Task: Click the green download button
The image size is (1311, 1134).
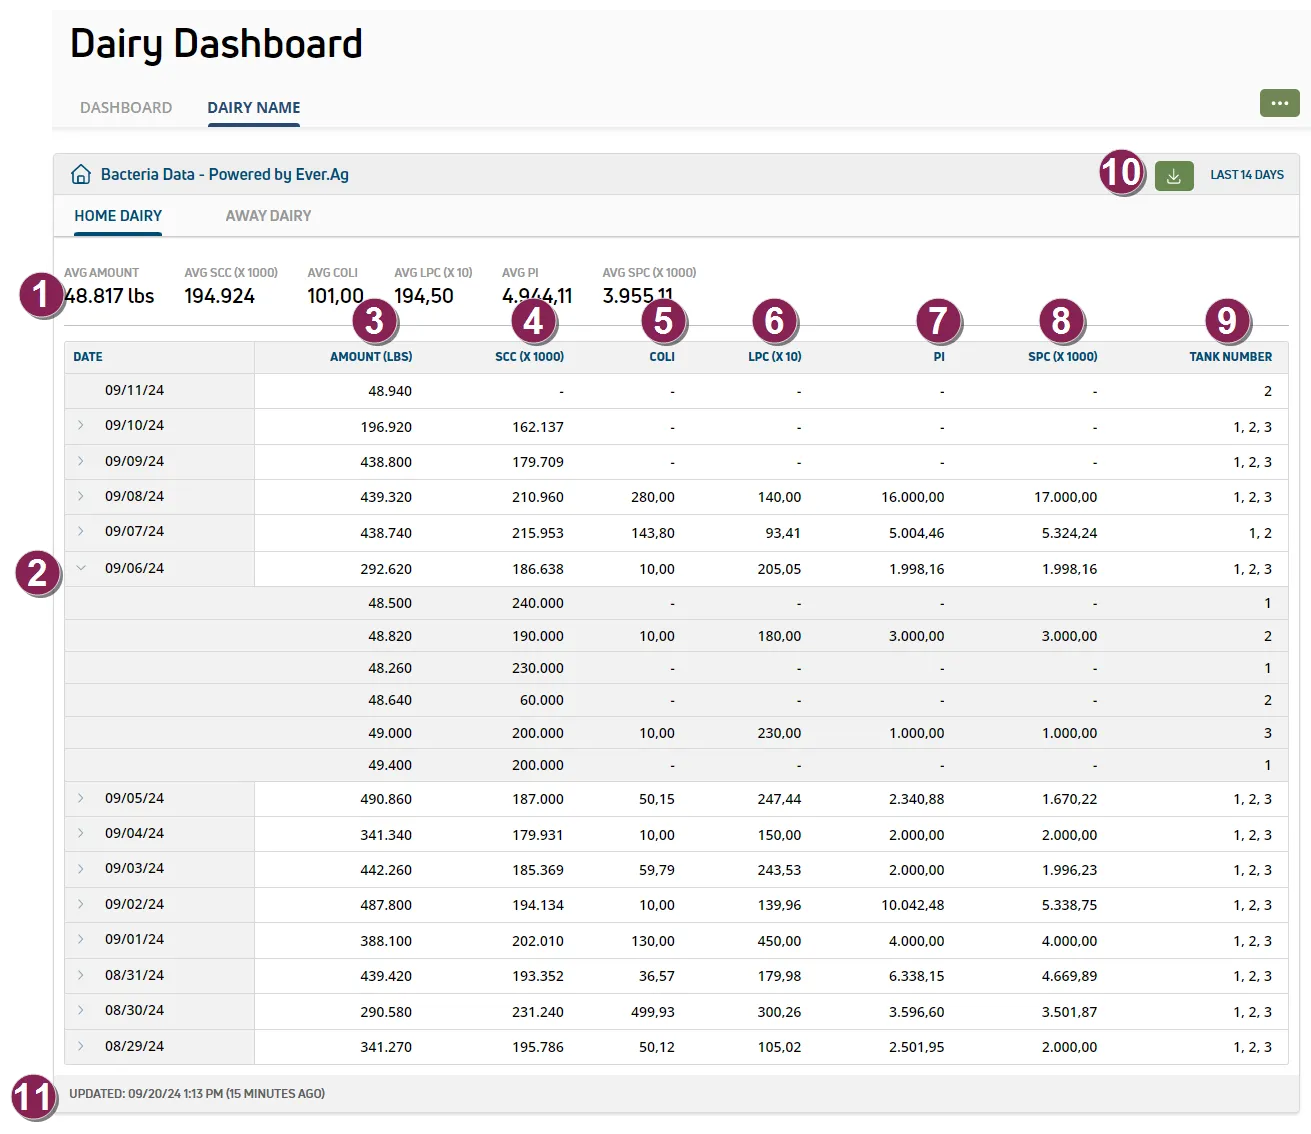Action: click(1174, 175)
